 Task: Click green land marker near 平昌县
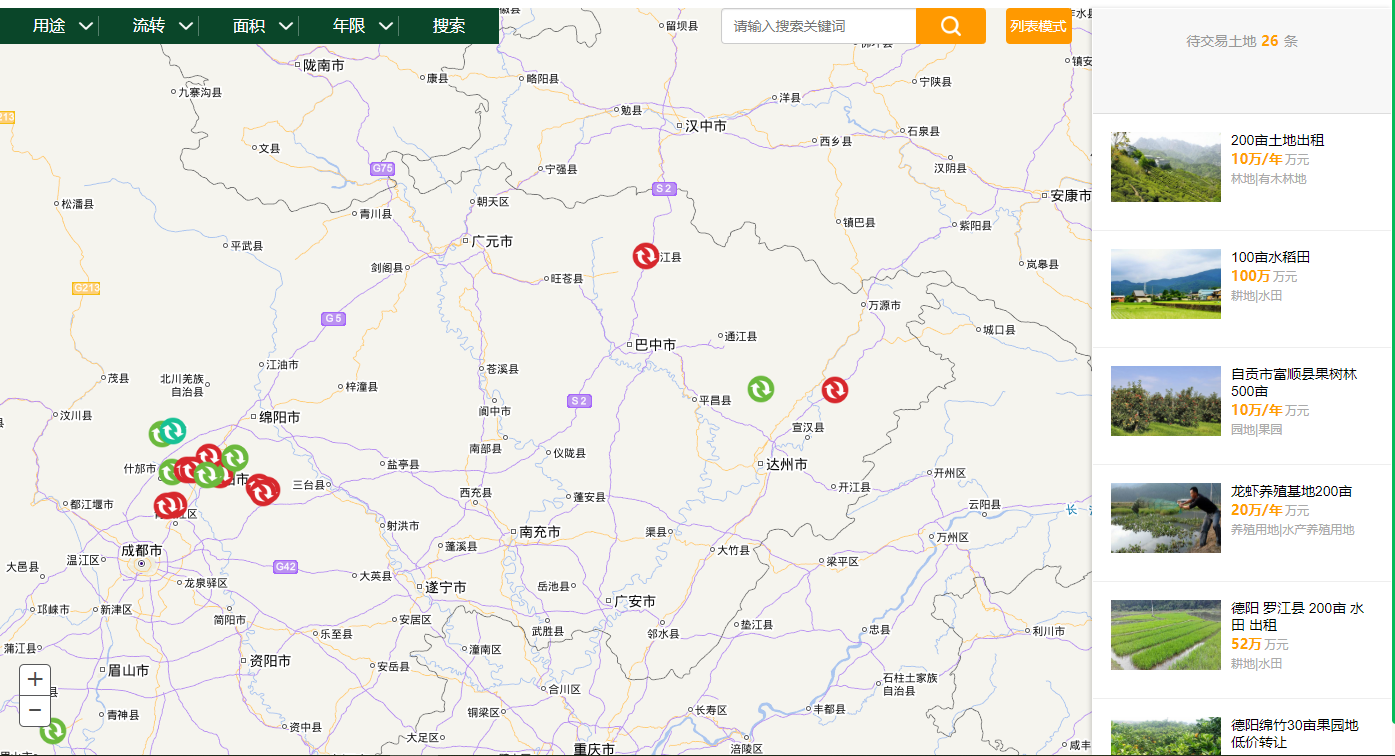click(x=761, y=388)
